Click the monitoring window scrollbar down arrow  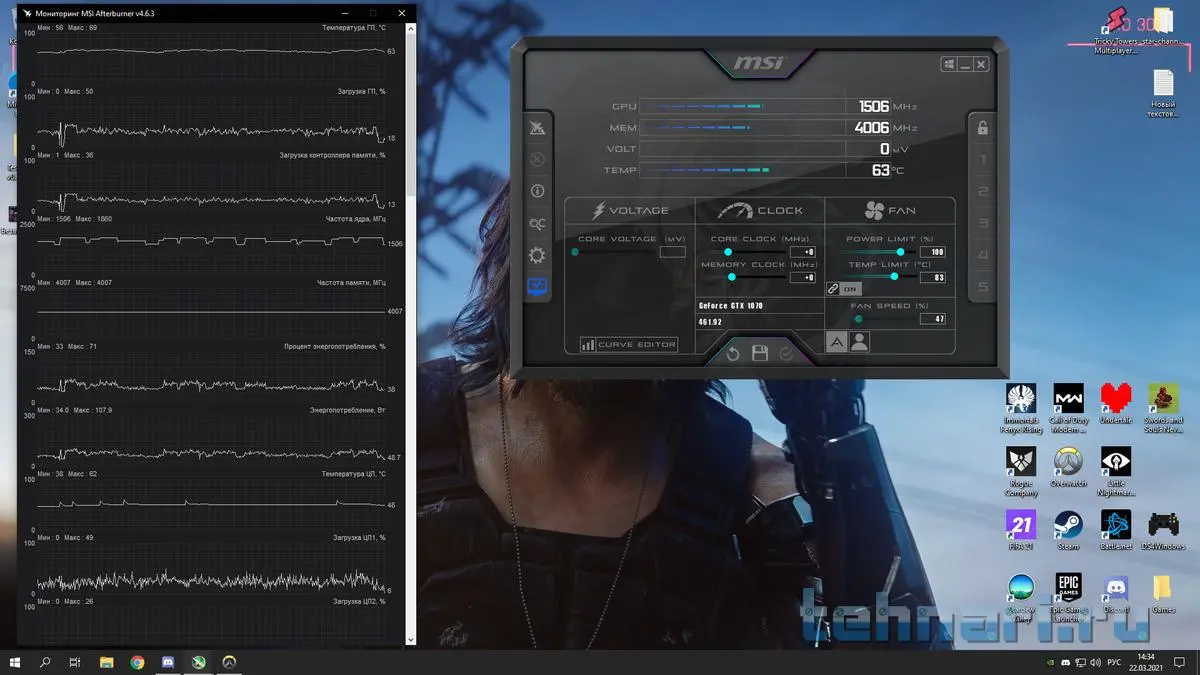coord(410,638)
